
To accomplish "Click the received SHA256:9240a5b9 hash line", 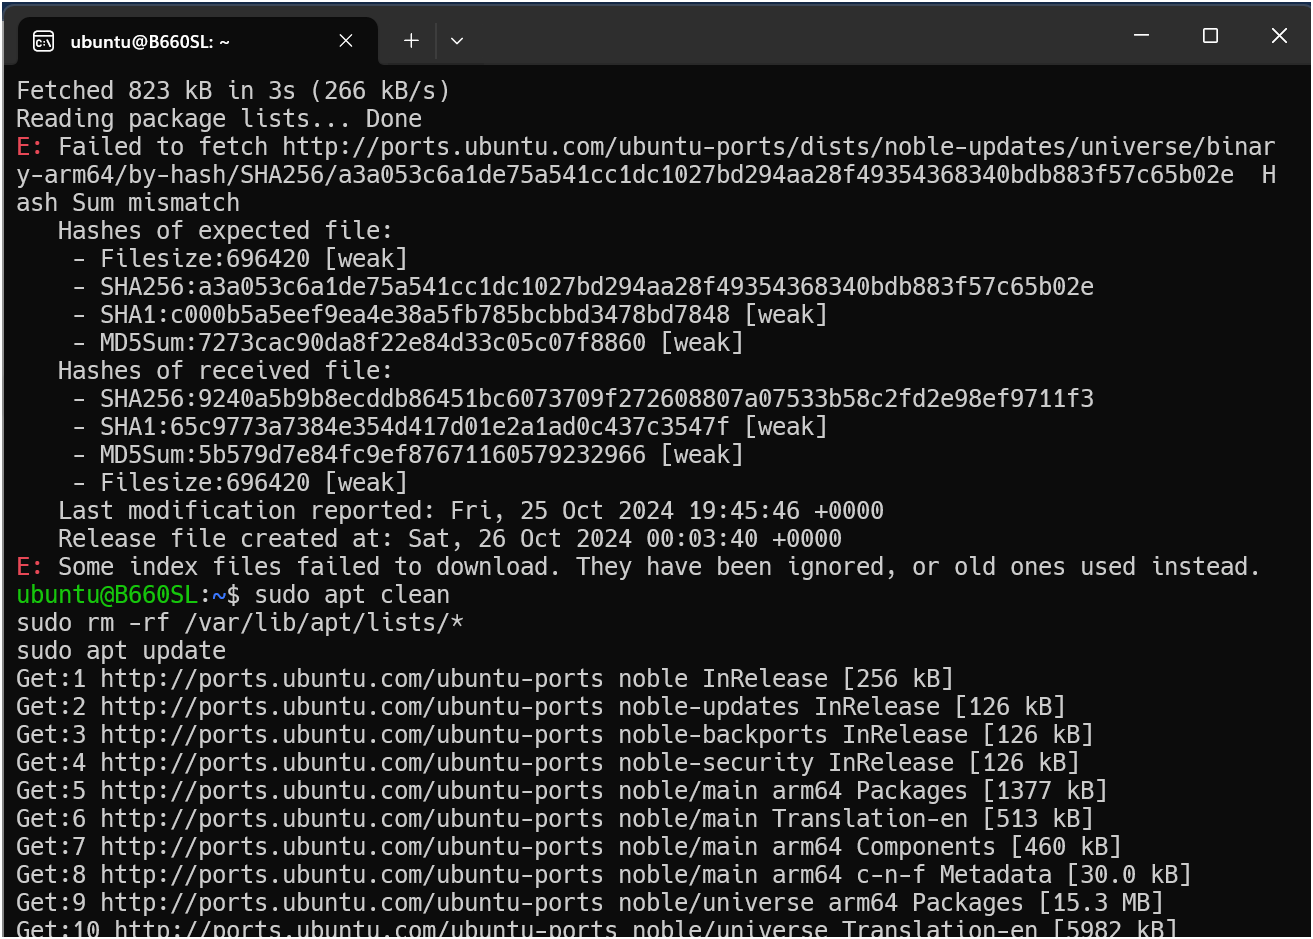I will (583, 399).
